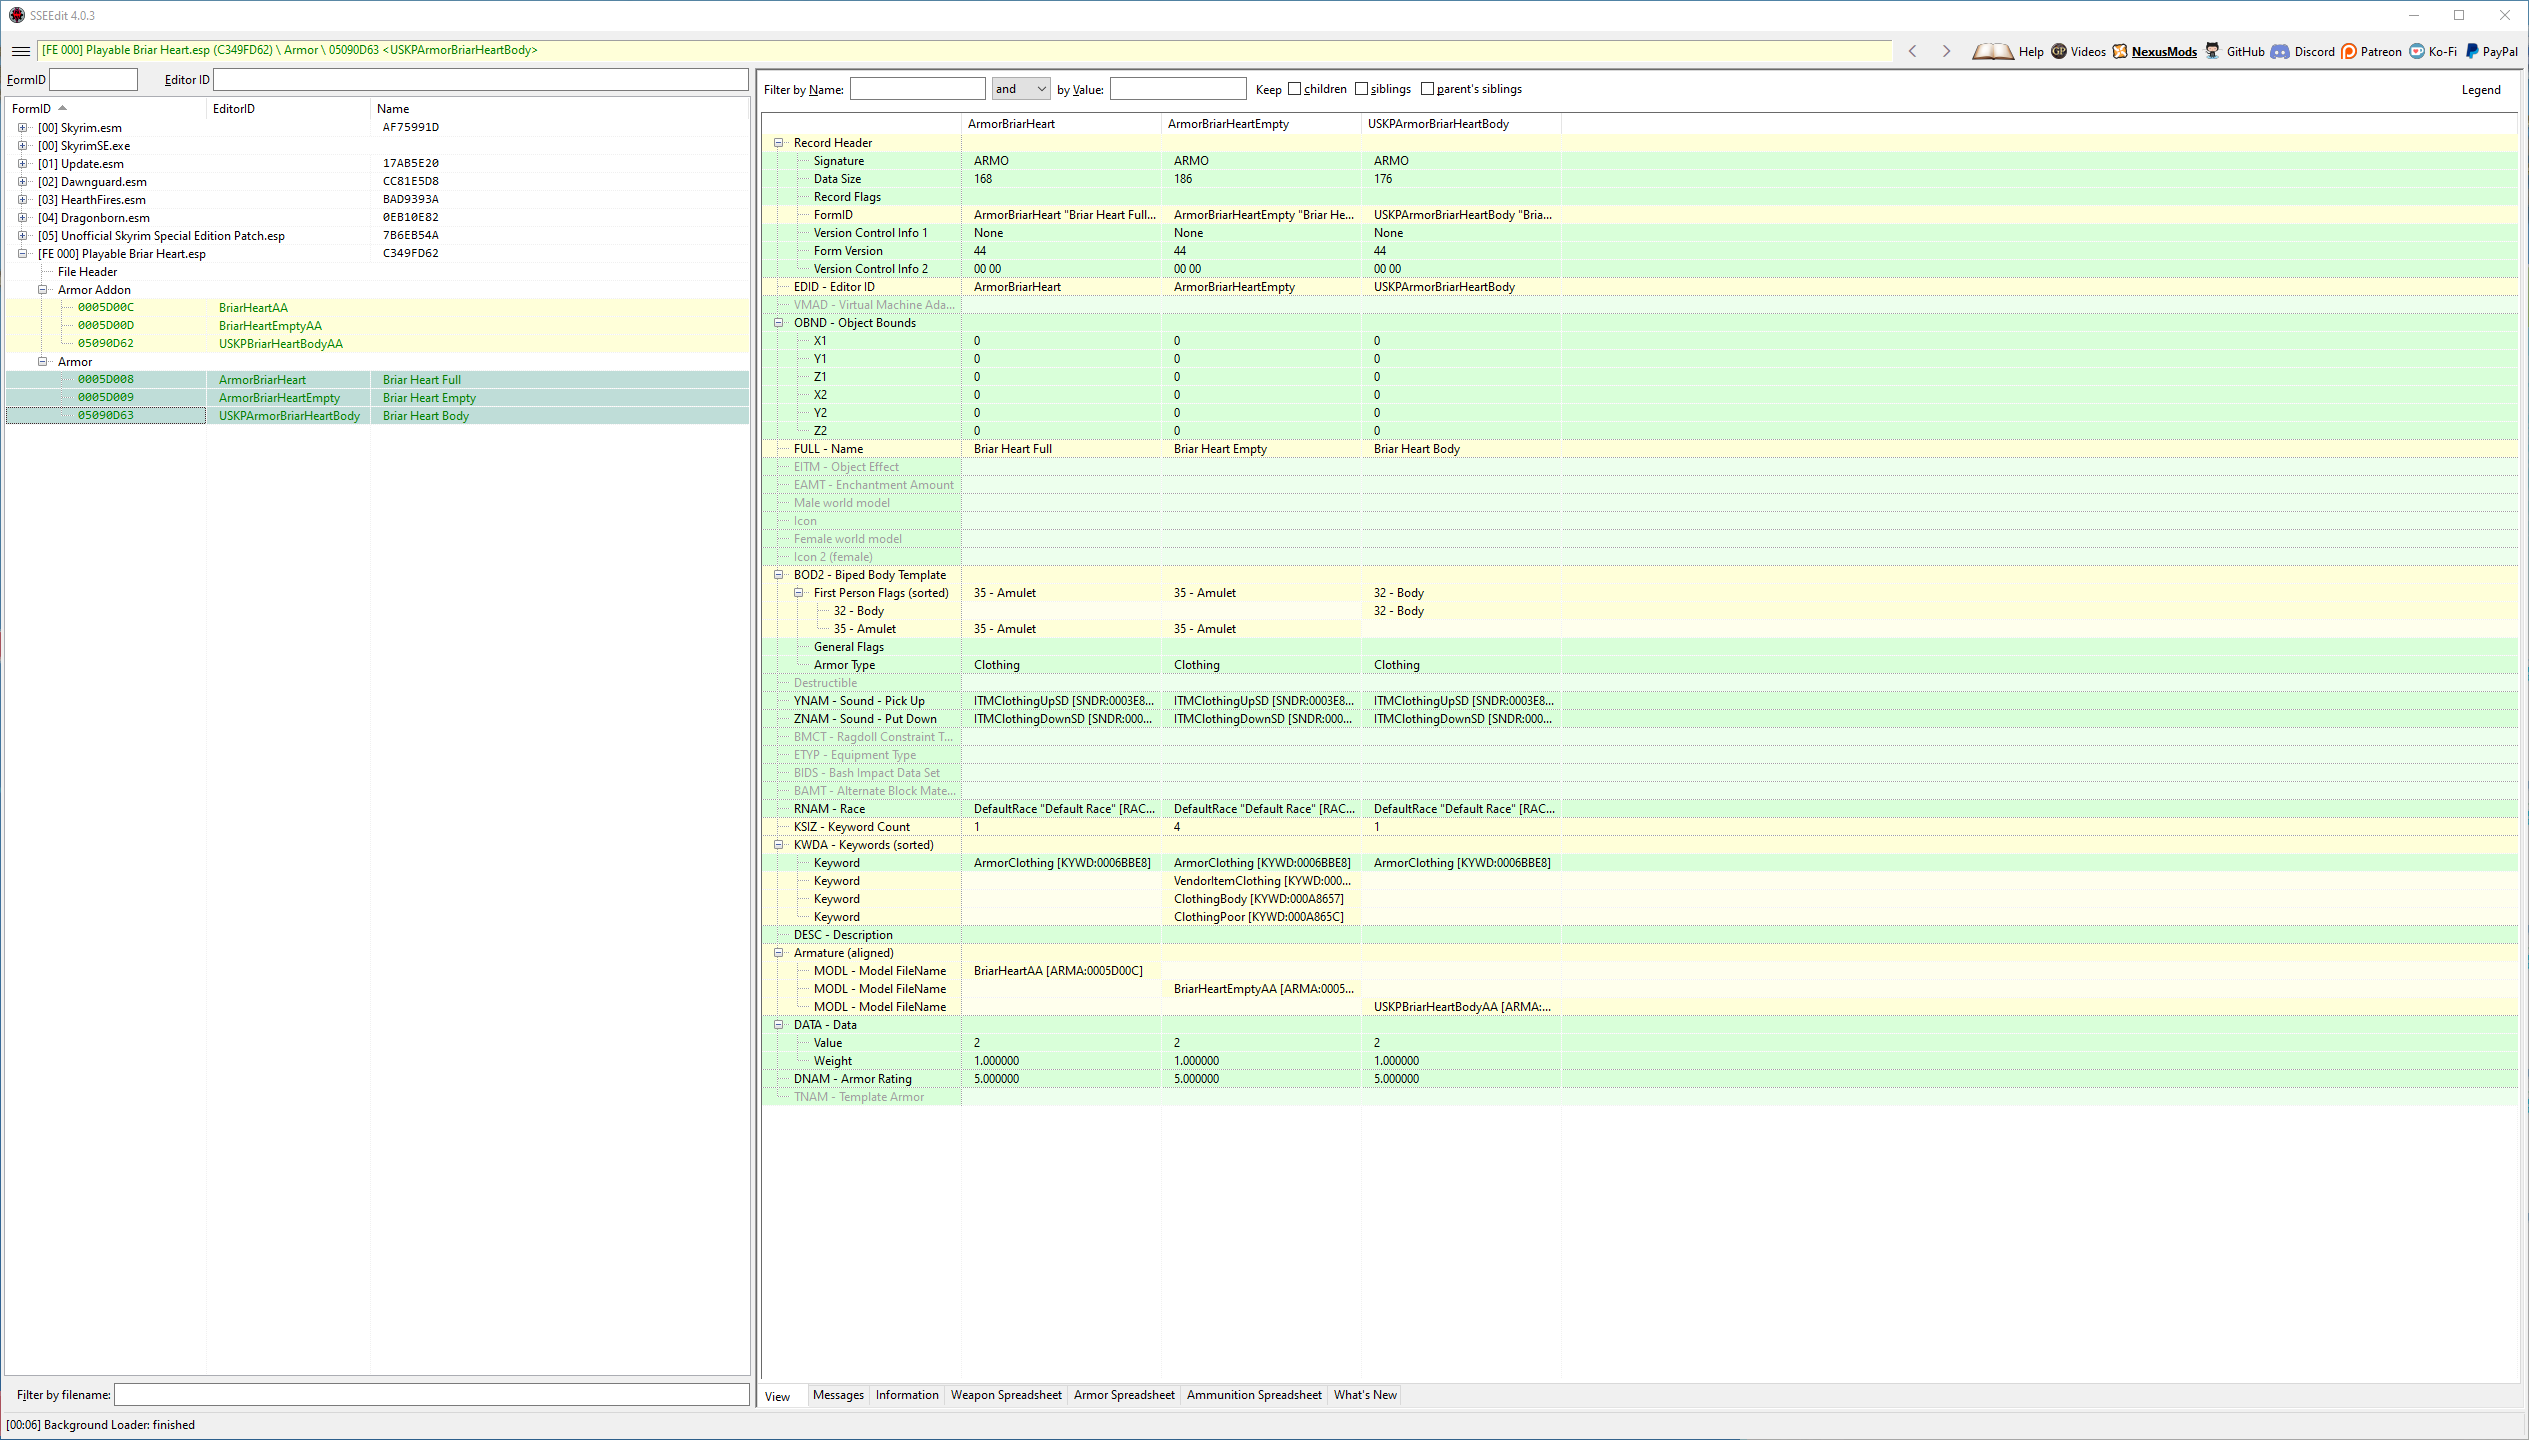Focus the Filter by filename field
The height and width of the screenshot is (1440, 2529).
coord(432,1394)
